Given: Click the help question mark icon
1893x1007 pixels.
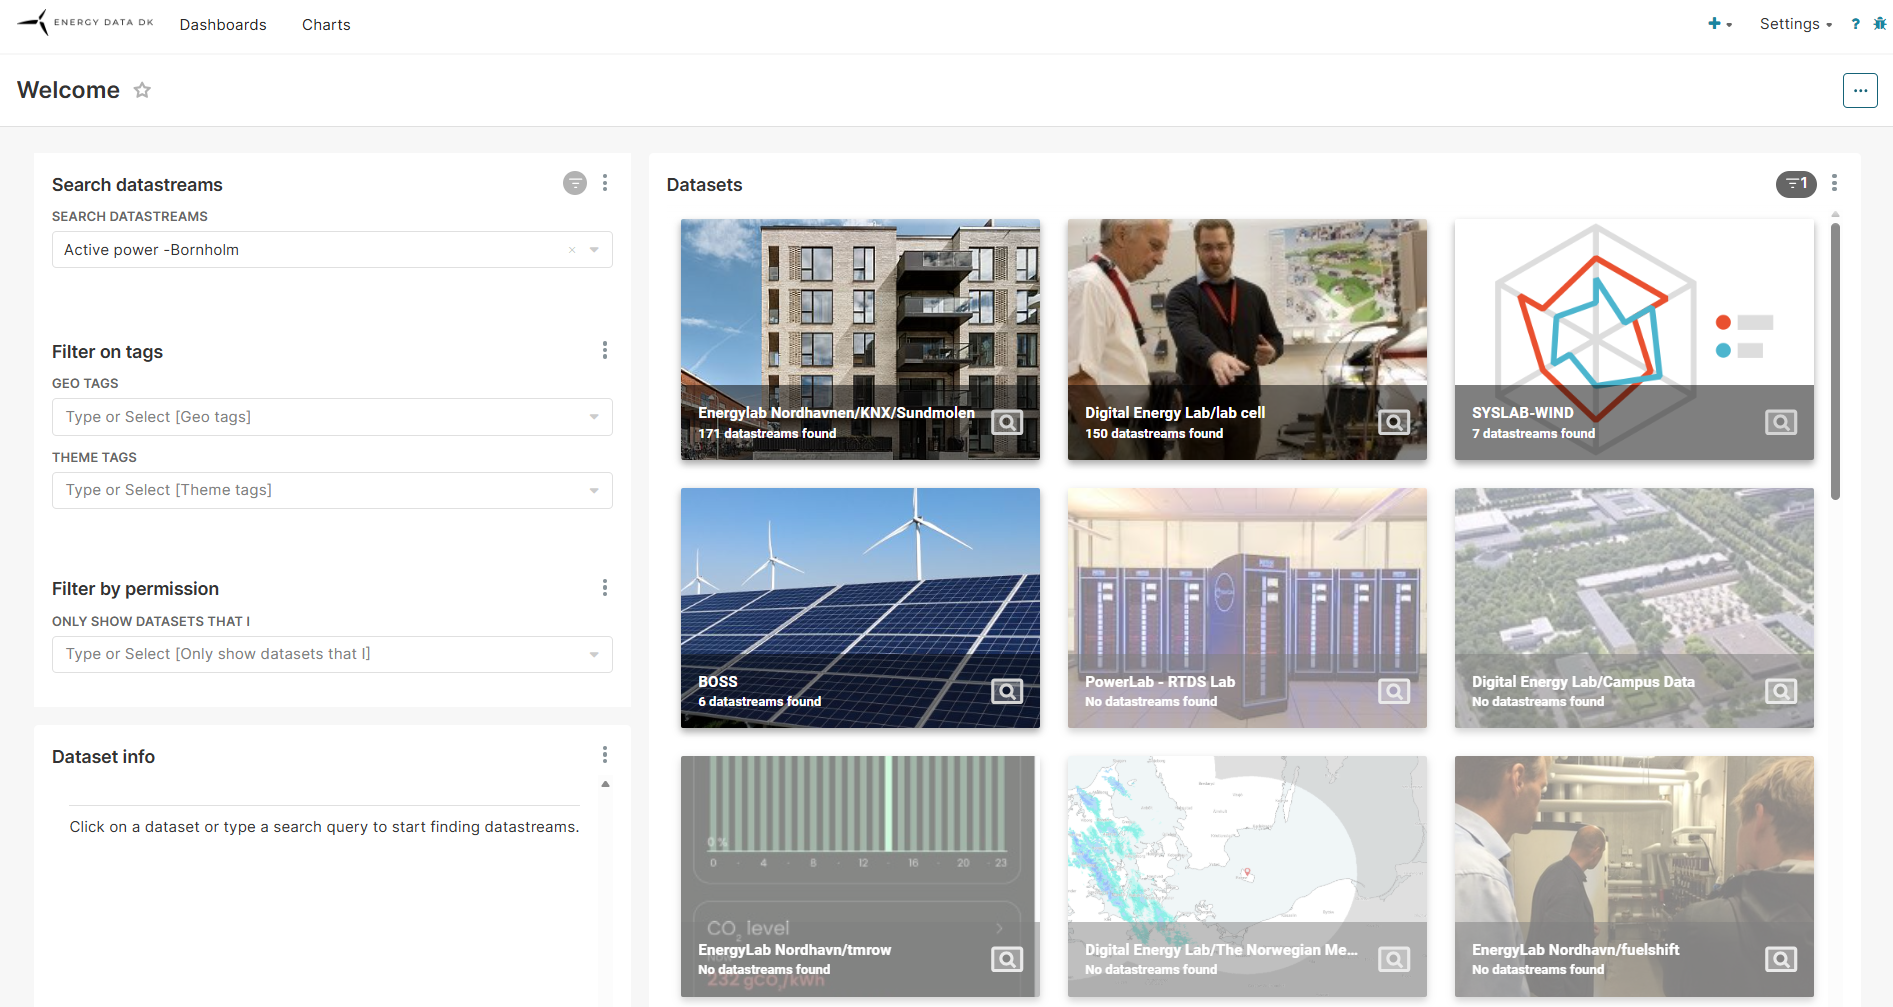Looking at the screenshot, I should click(1855, 24).
